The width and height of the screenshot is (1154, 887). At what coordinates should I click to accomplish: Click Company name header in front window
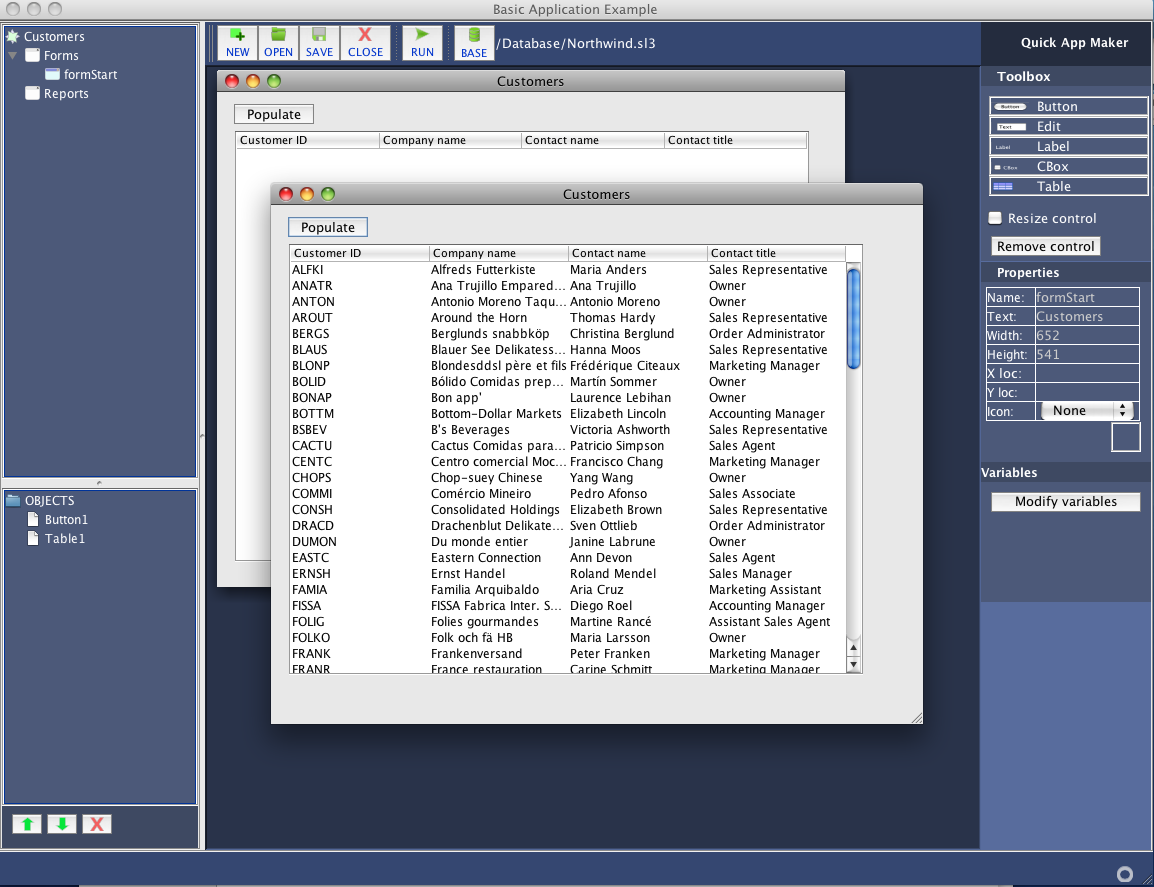pyautogui.click(x=499, y=253)
